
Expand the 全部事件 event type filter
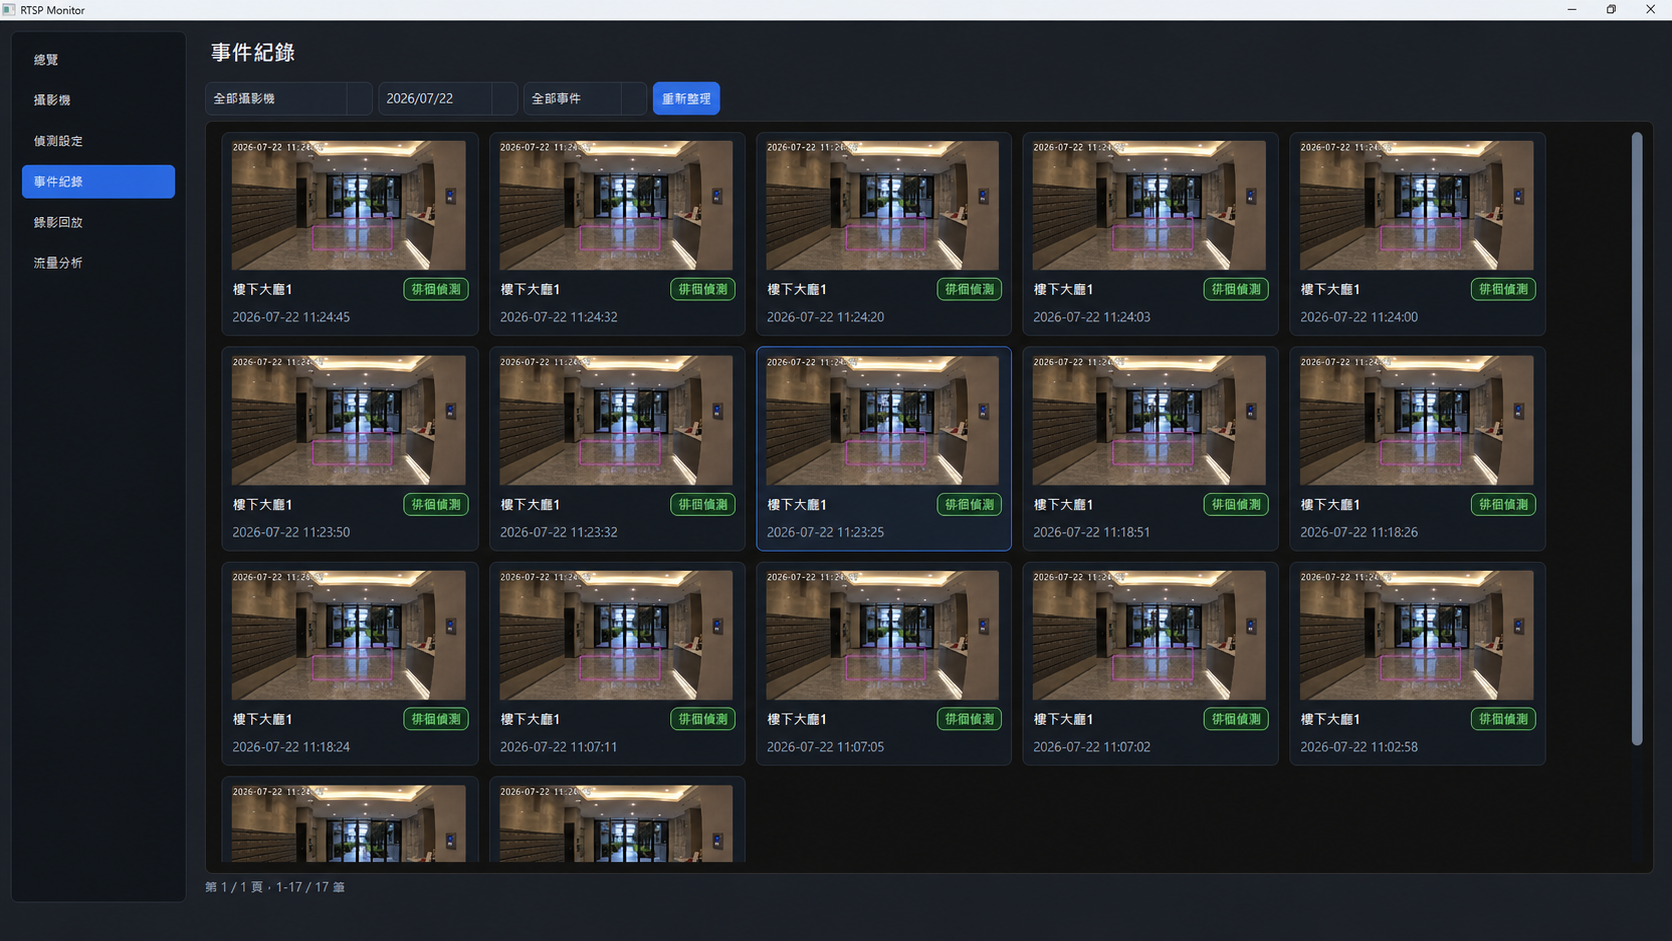pyautogui.click(x=585, y=99)
